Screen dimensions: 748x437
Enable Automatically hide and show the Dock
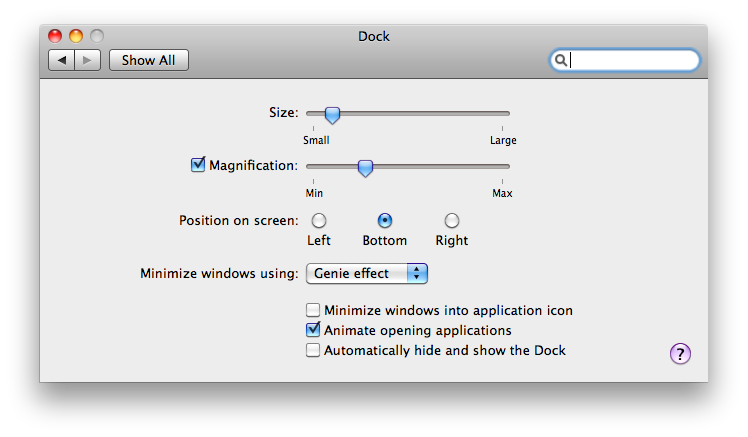tap(313, 350)
